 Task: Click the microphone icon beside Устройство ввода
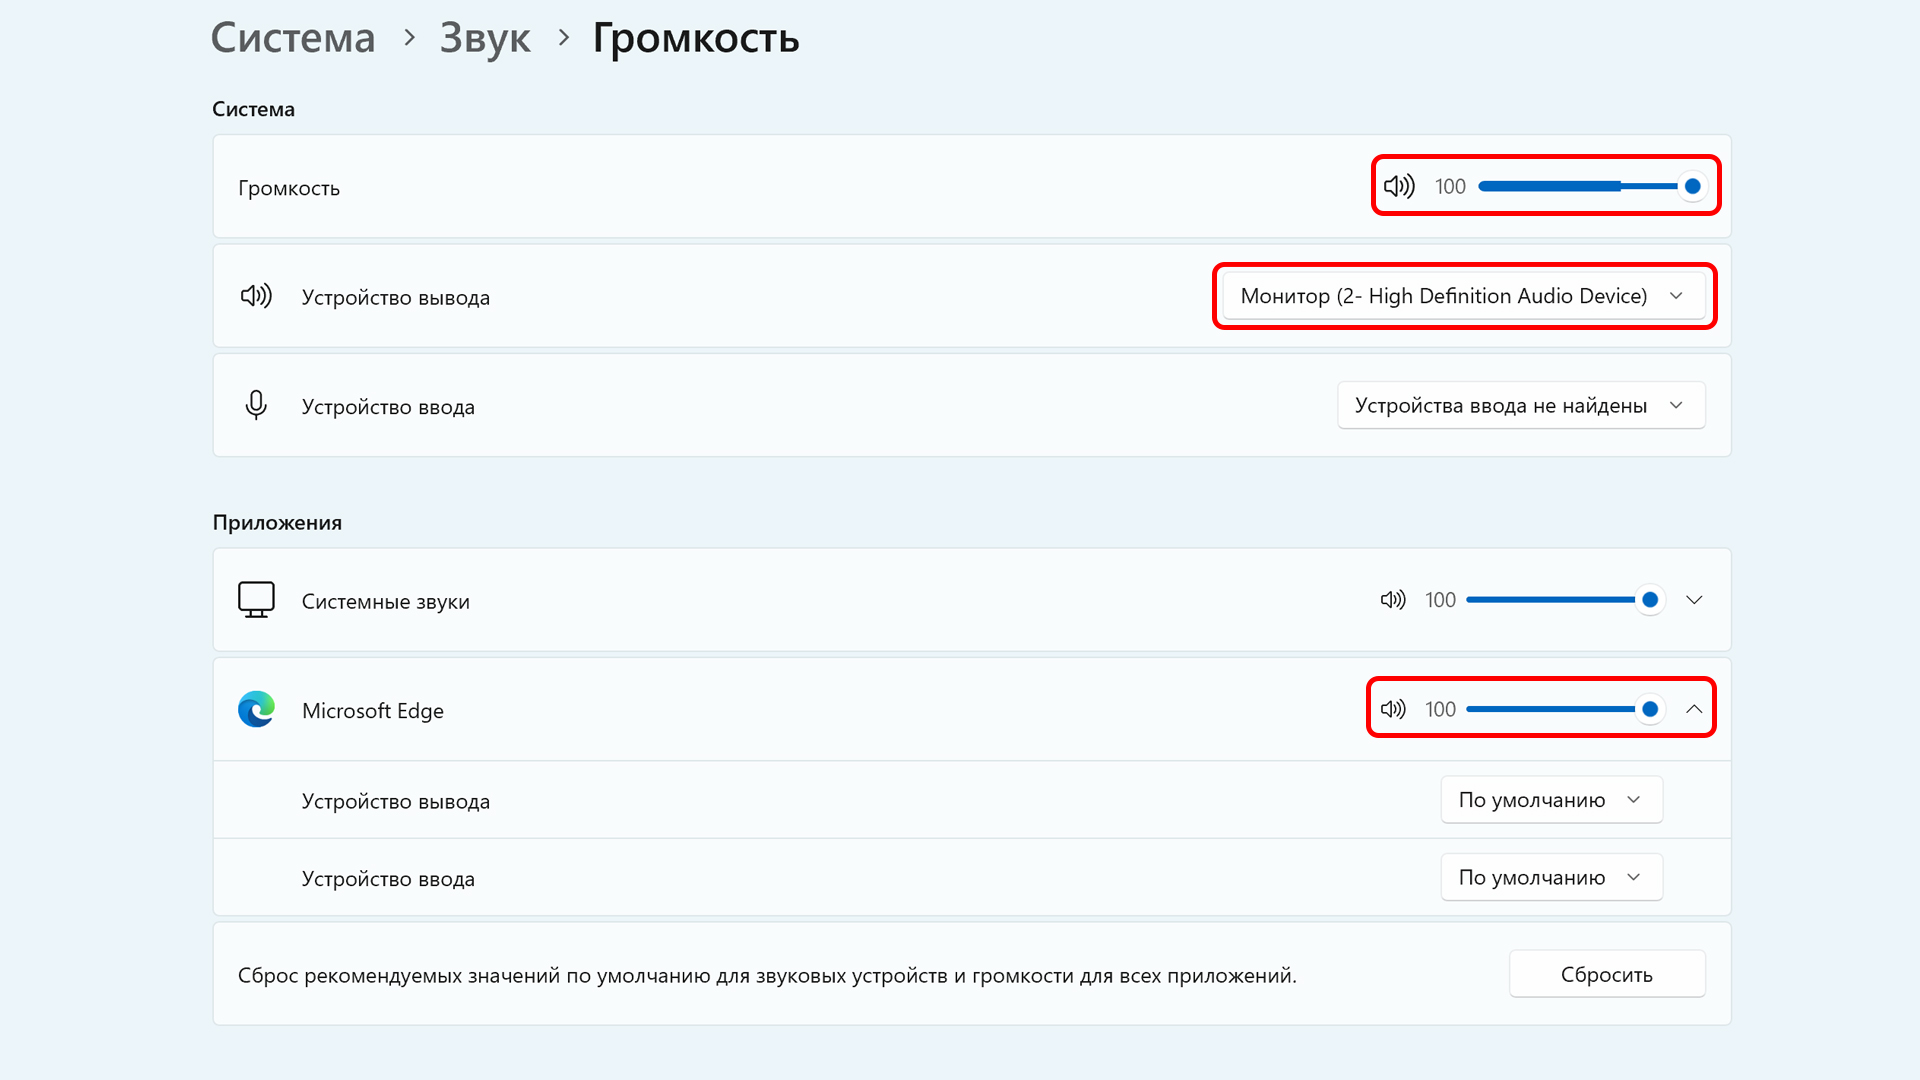(x=256, y=405)
